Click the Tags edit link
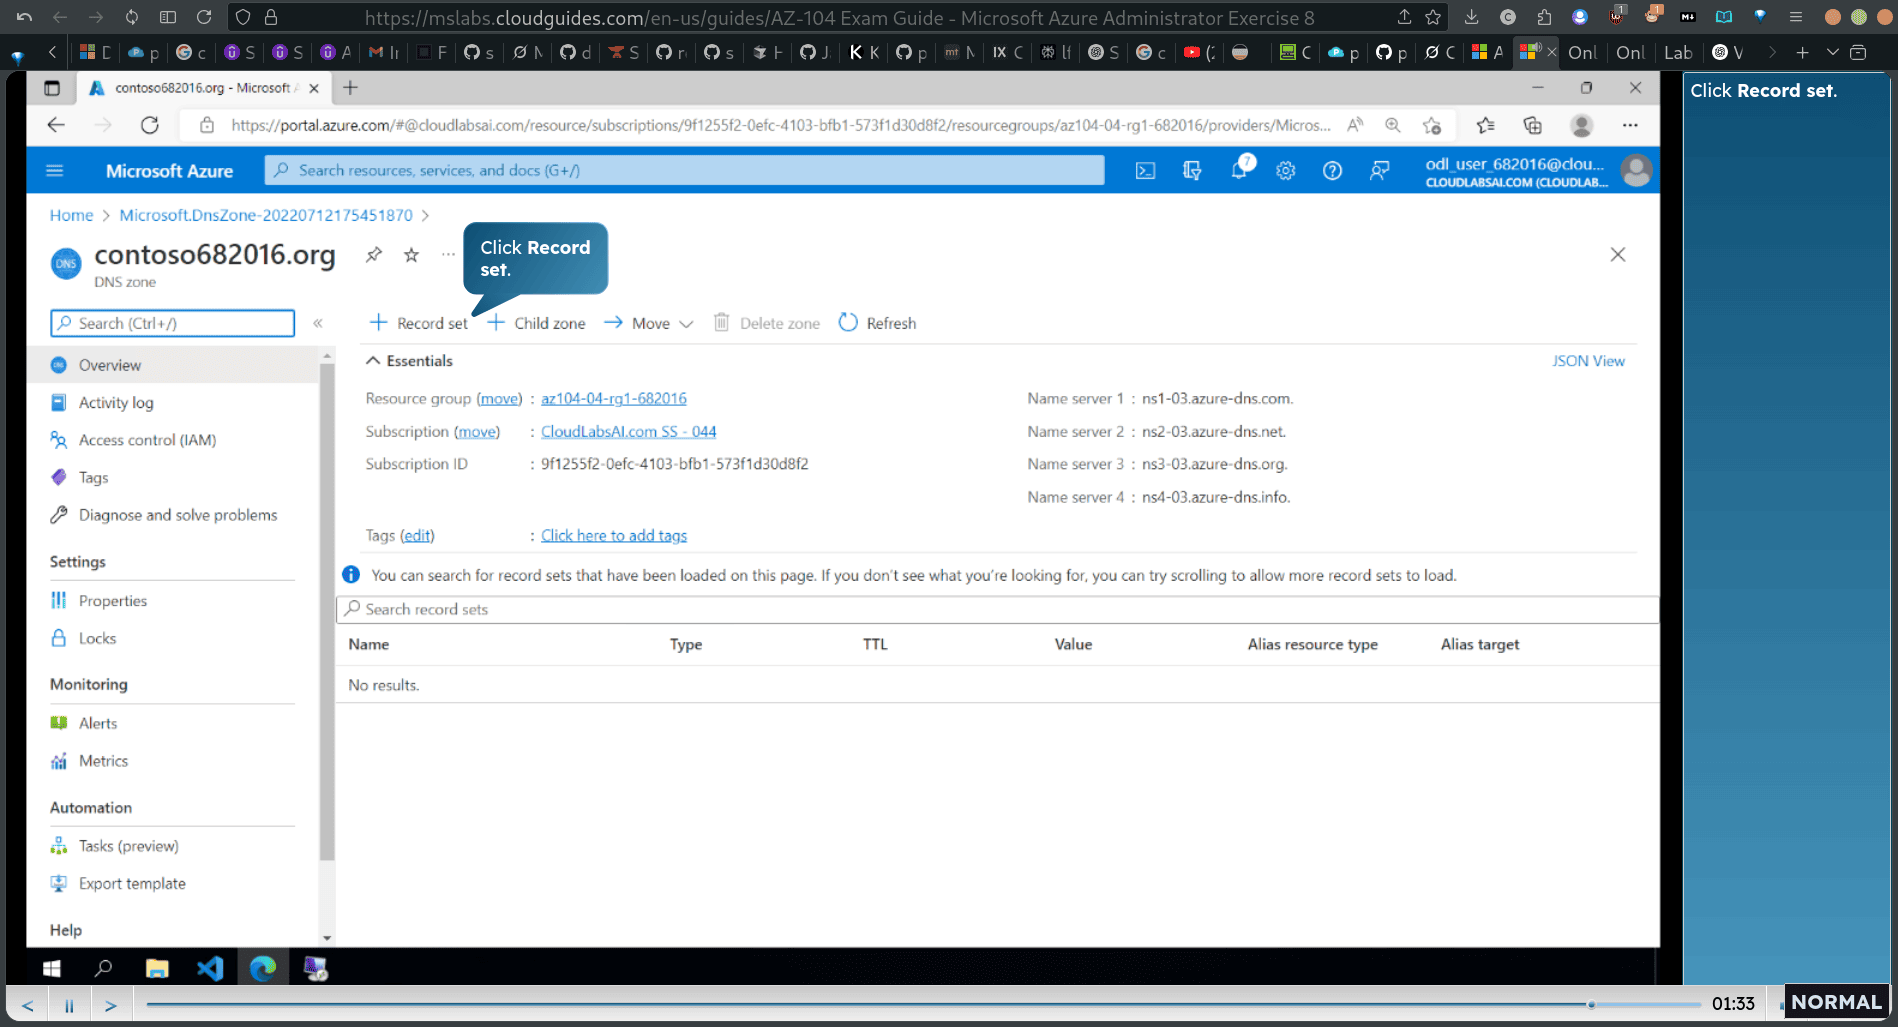 pos(417,535)
